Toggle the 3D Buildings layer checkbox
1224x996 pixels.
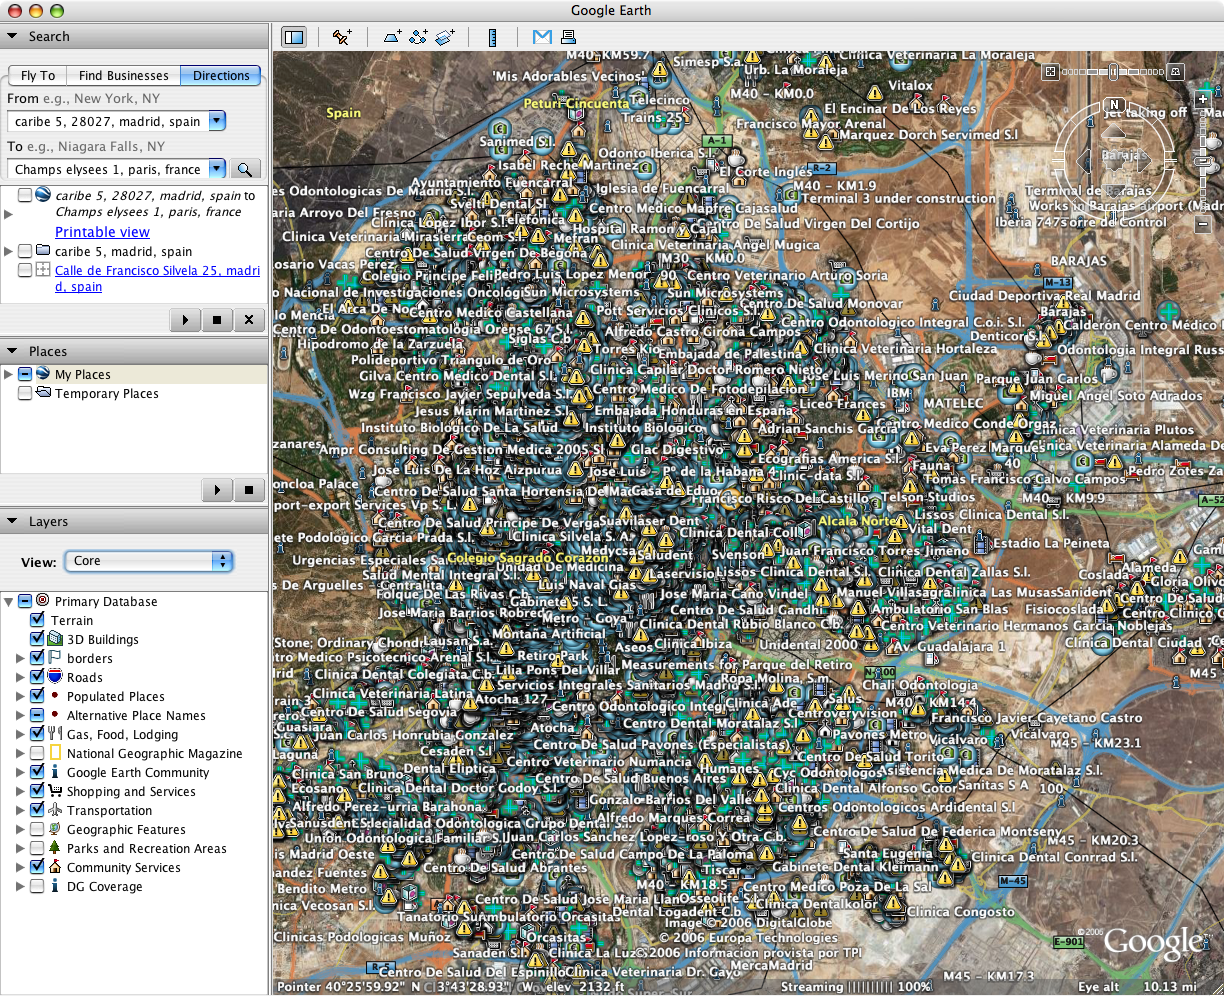click(38, 640)
